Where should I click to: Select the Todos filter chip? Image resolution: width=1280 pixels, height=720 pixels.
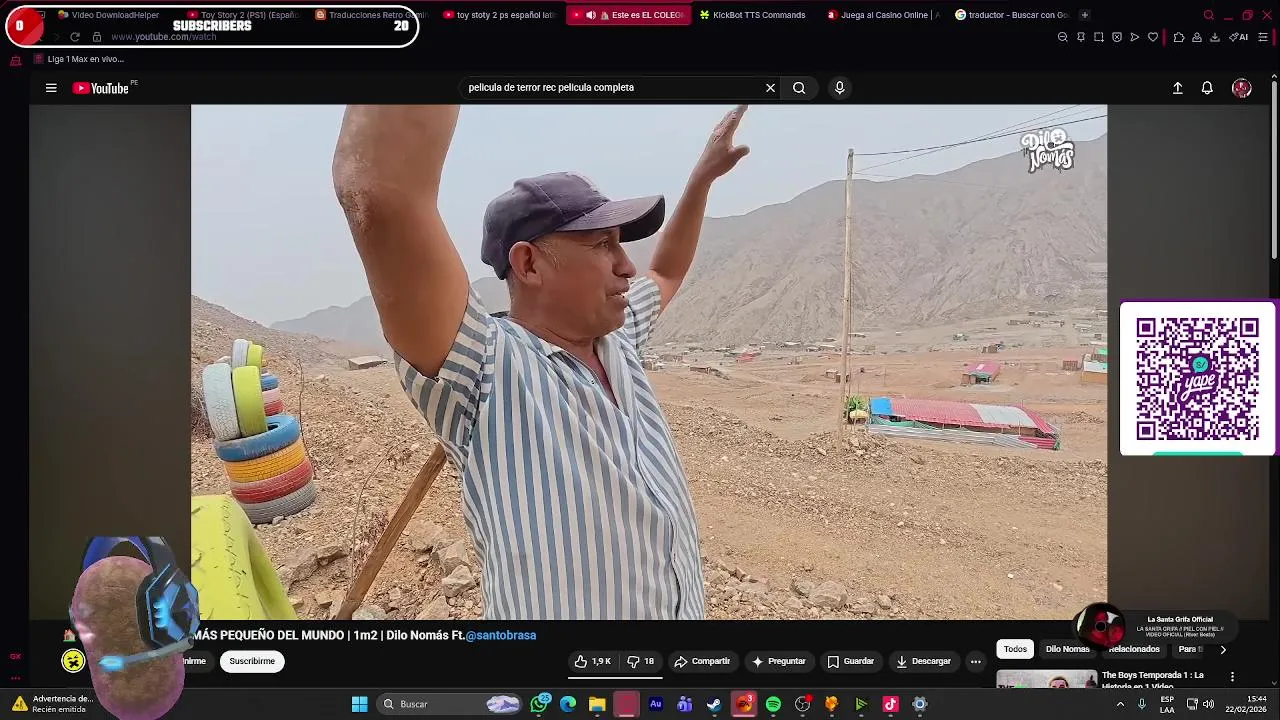(1015, 649)
